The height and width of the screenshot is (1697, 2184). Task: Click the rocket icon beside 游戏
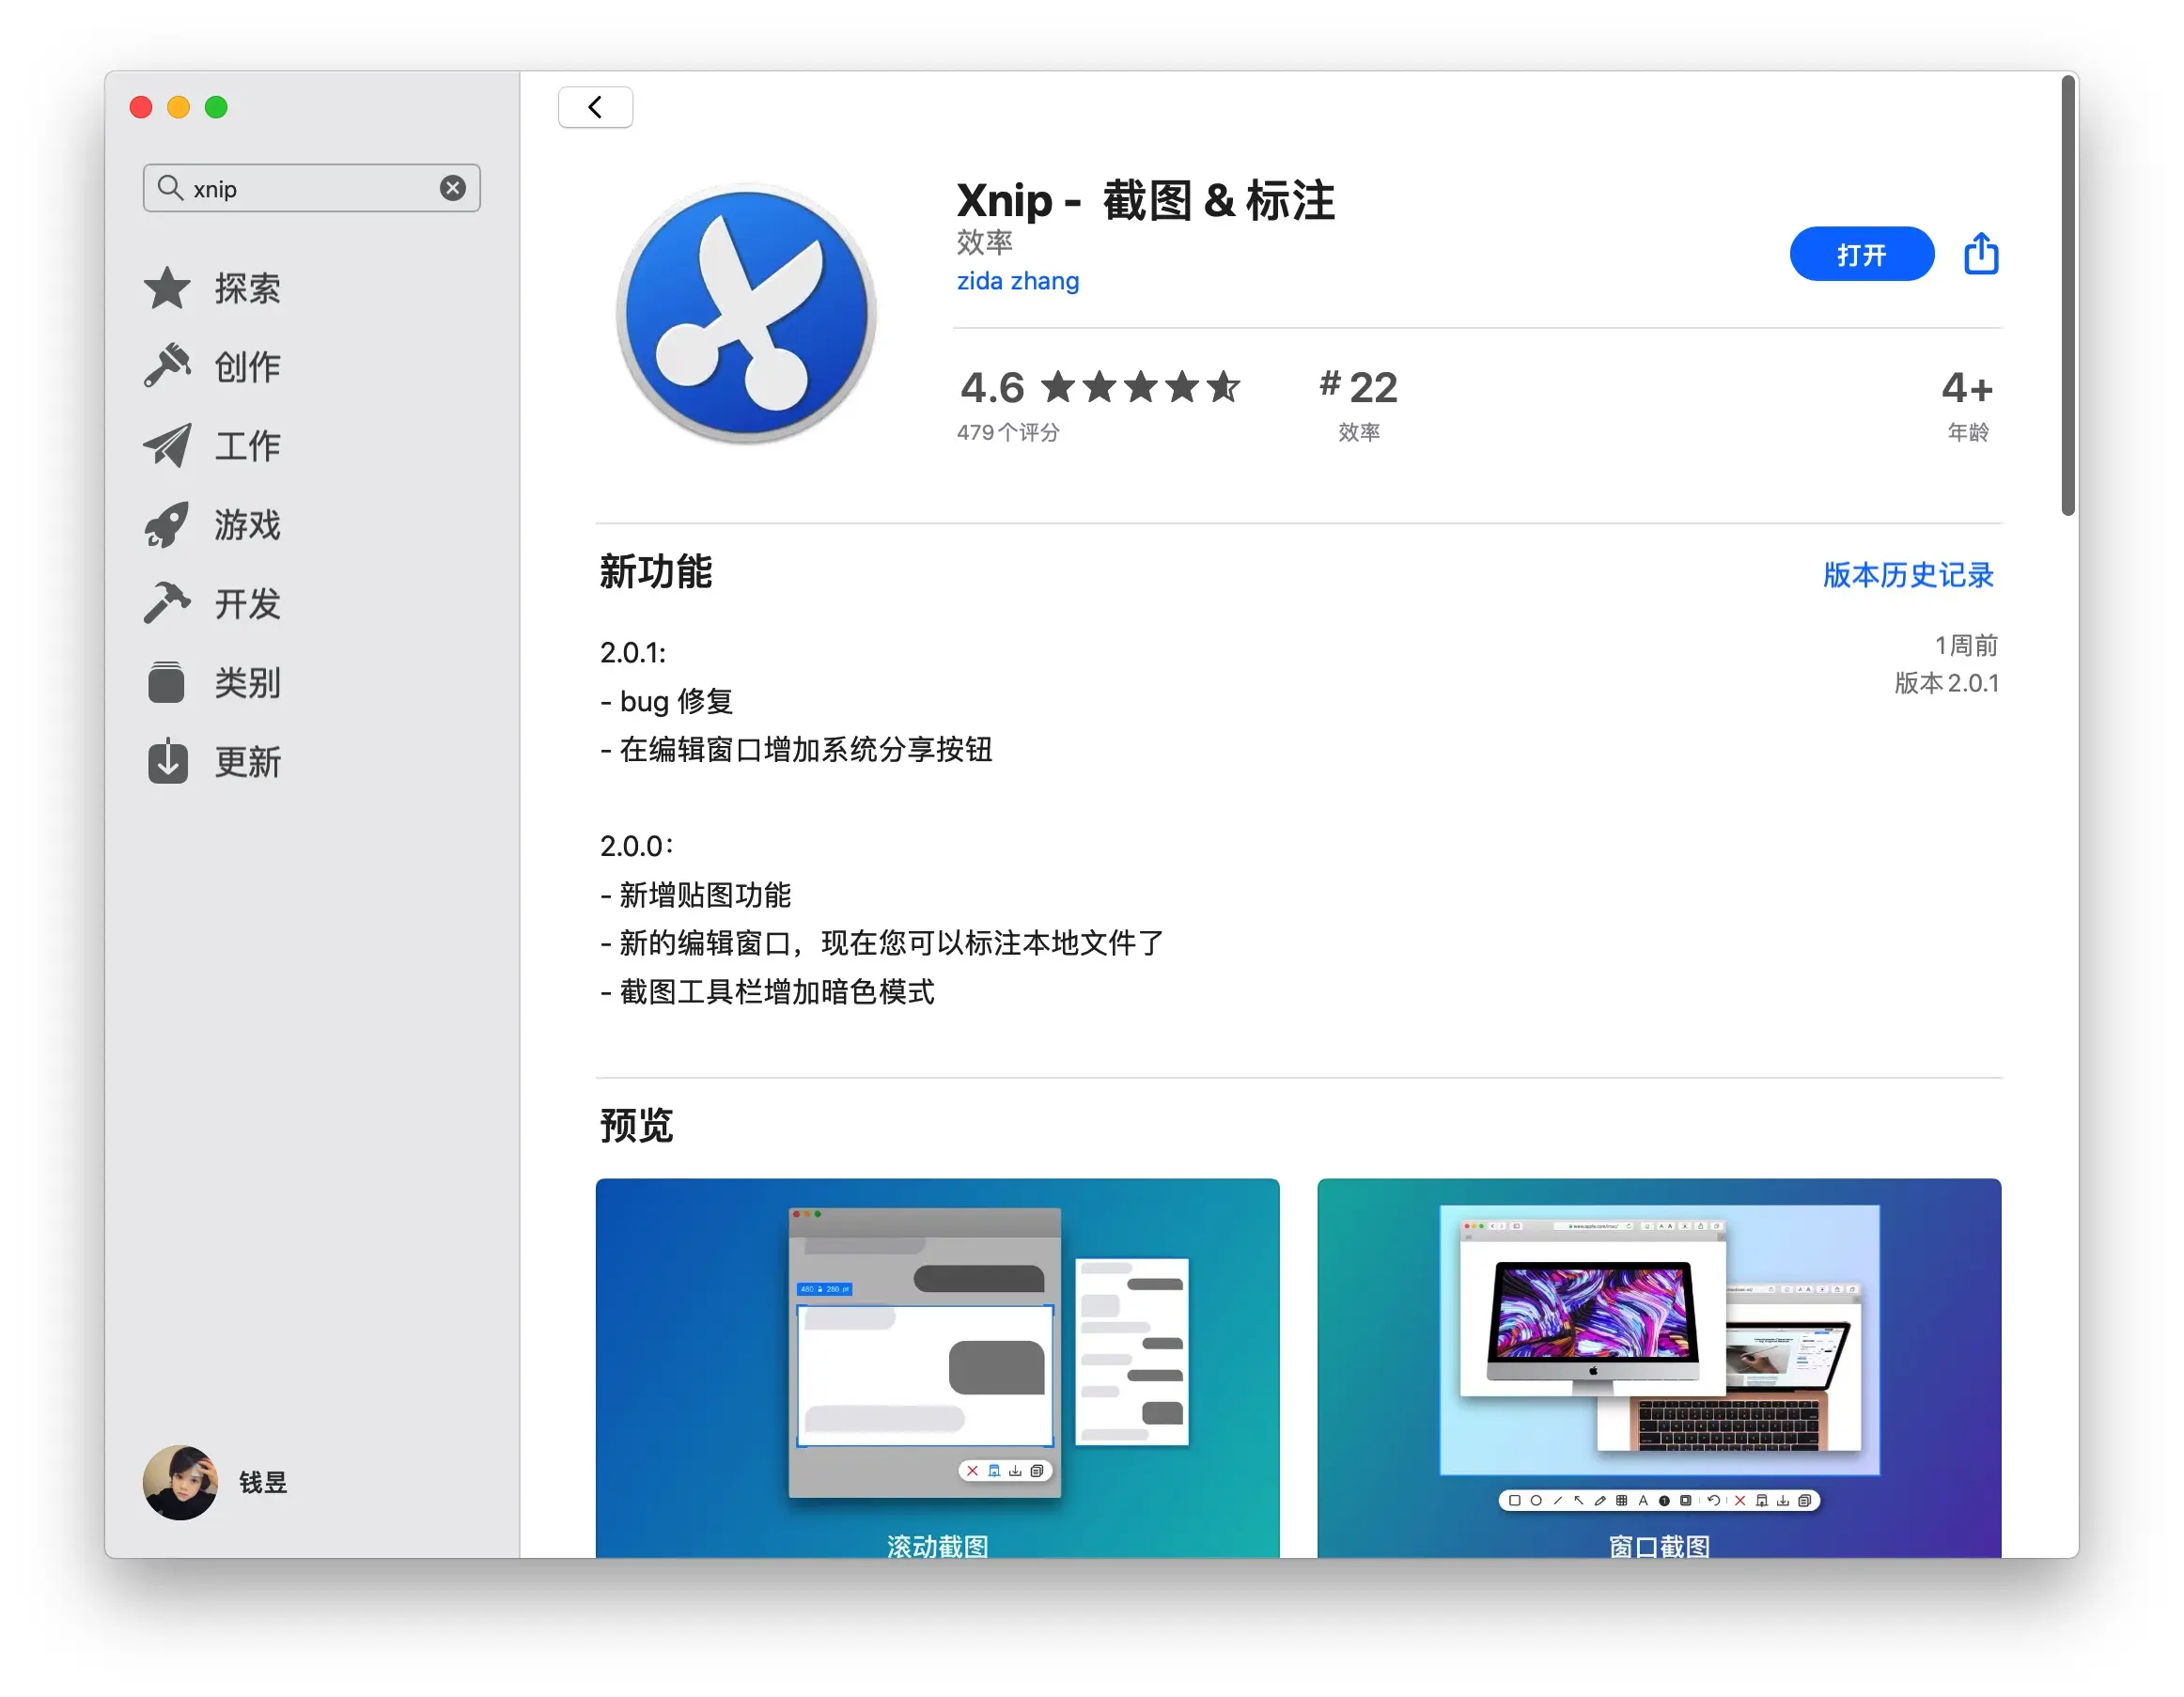[x=167, y=525]
